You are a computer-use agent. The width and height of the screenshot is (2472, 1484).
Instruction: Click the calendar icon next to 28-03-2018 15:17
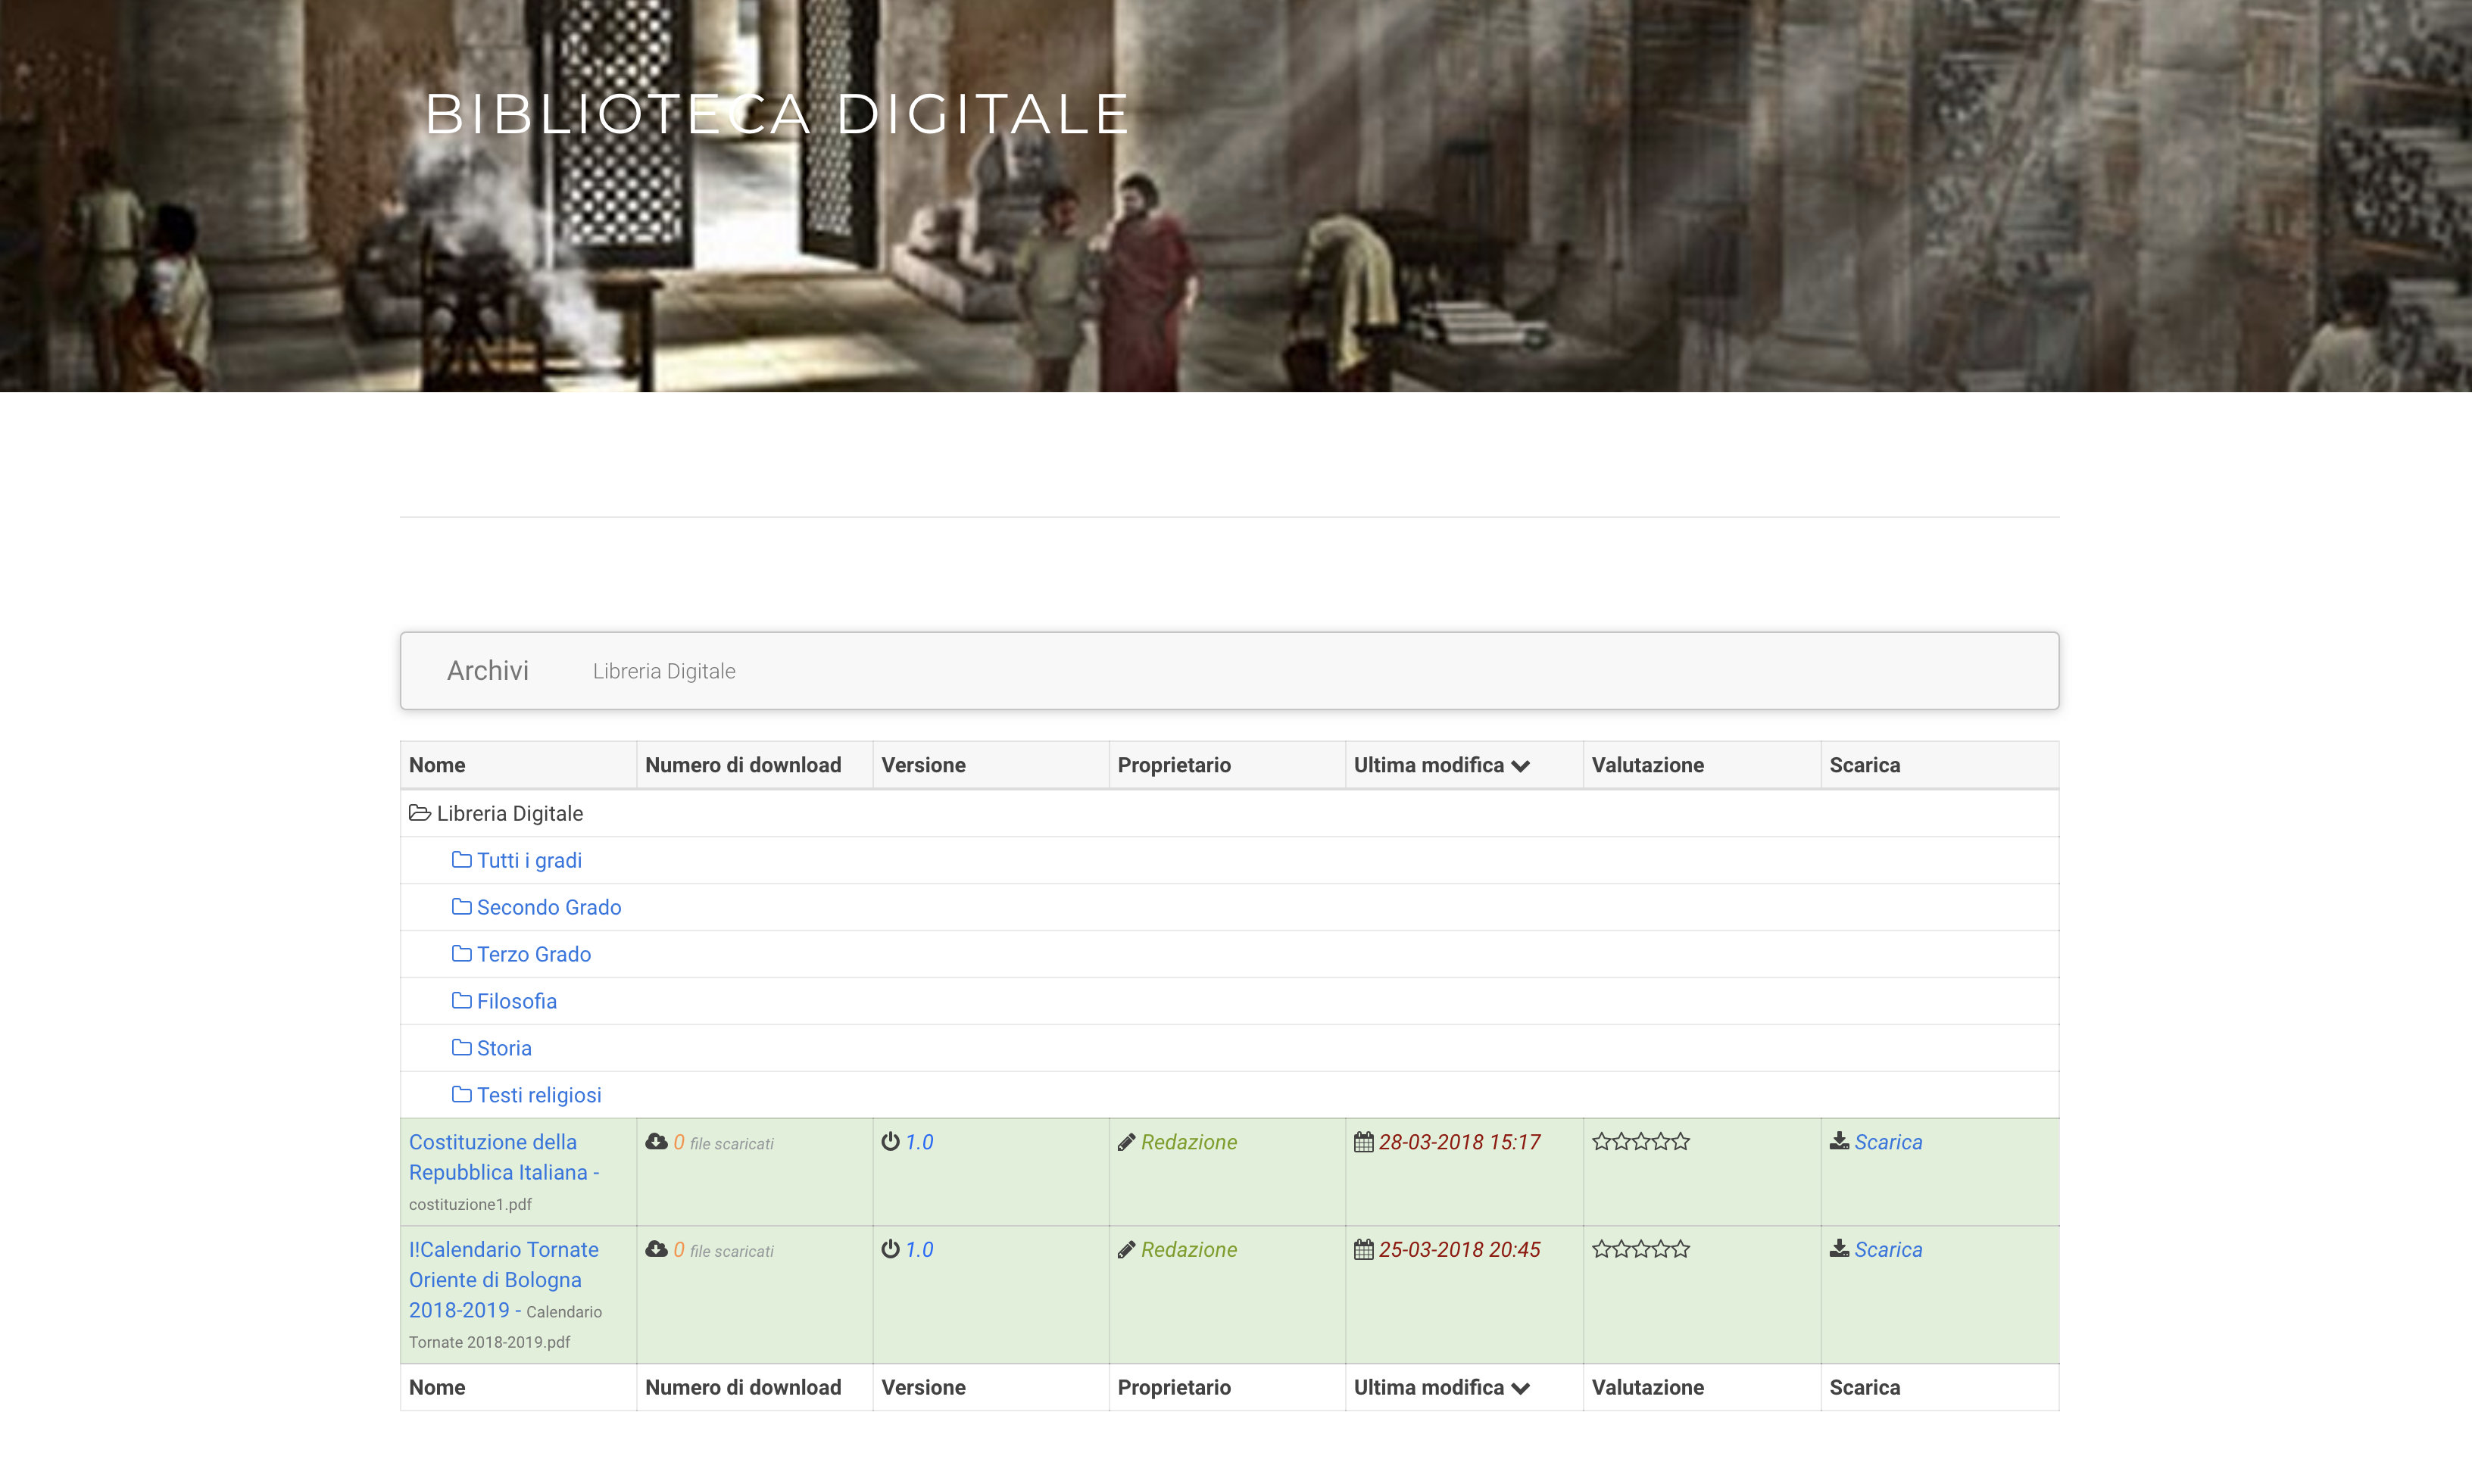pos(1363,1142)
